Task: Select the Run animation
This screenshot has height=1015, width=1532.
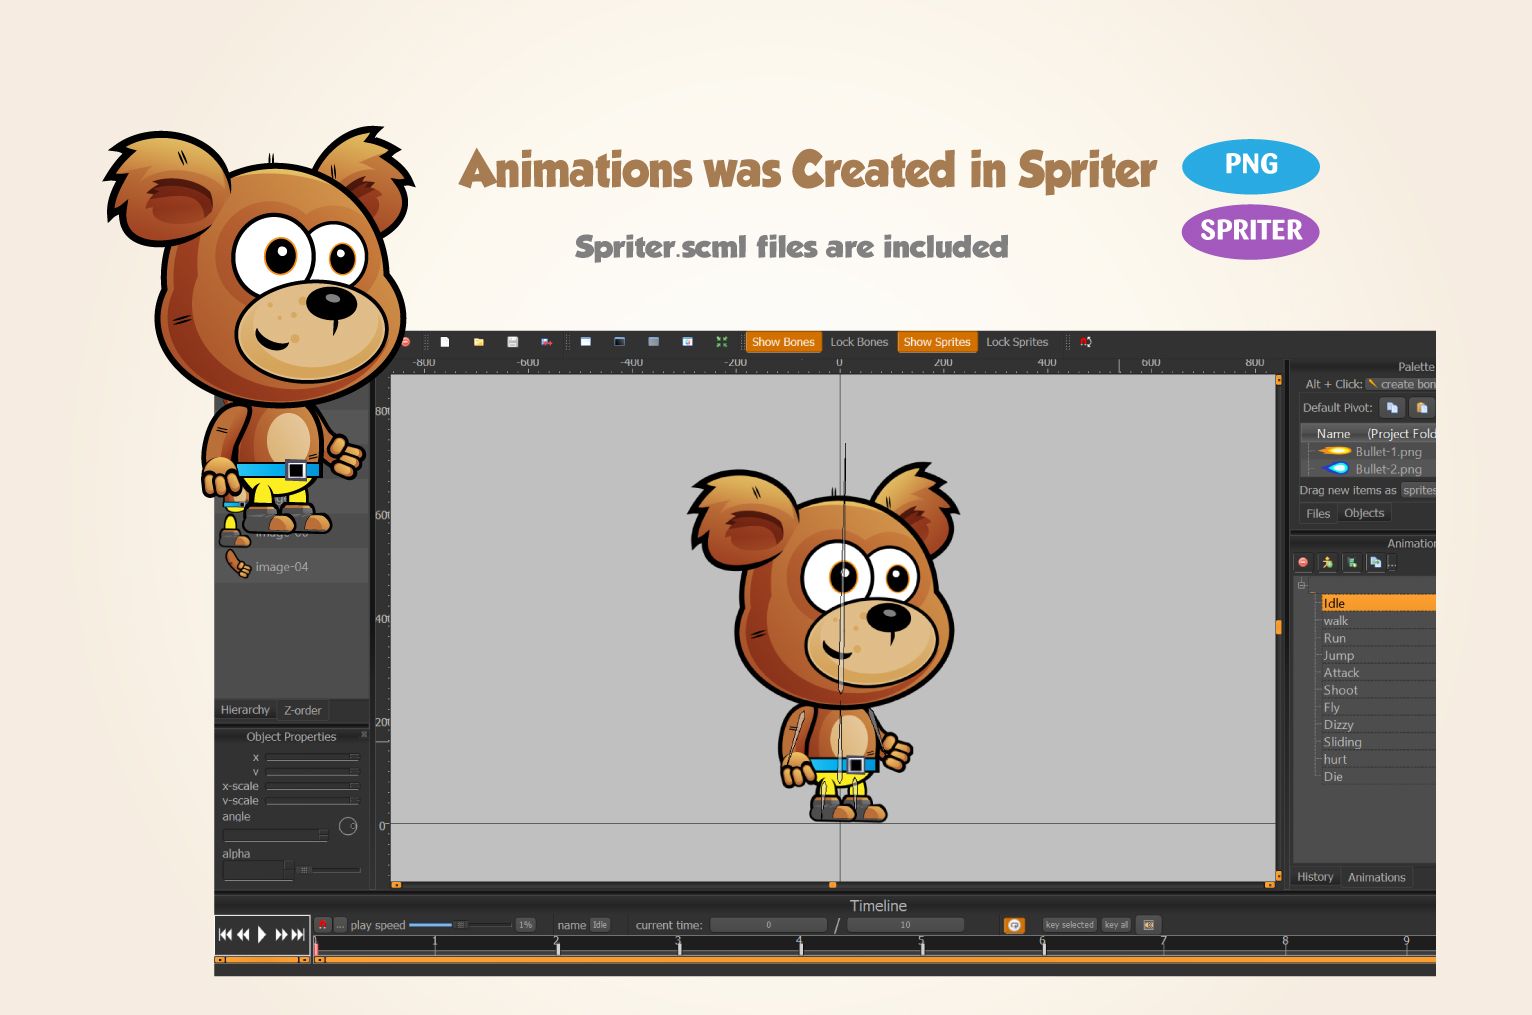Action: (1334, 638)
